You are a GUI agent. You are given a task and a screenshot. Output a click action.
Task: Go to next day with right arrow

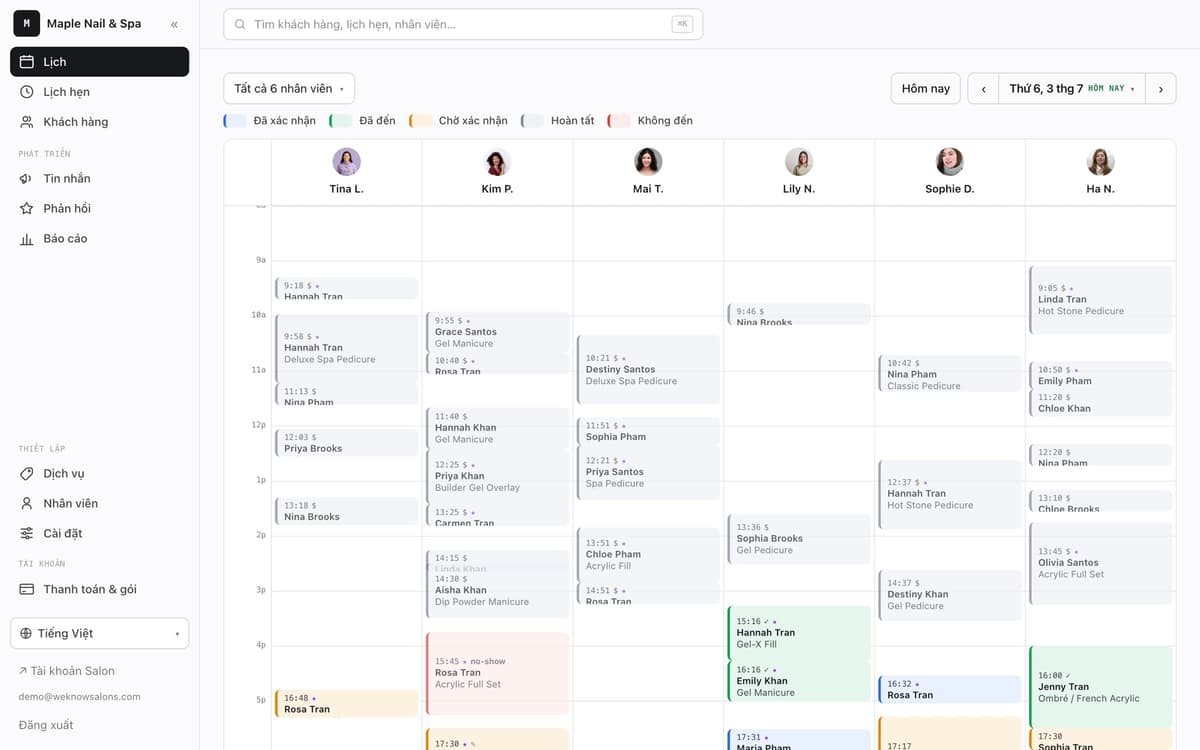tap(1160, 89)
